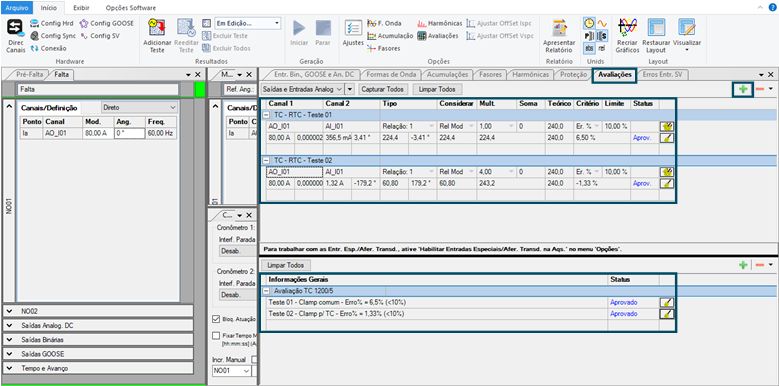779x386 pixels.
Task: Add general info row with lower green plus
Action: click(743, 265)
